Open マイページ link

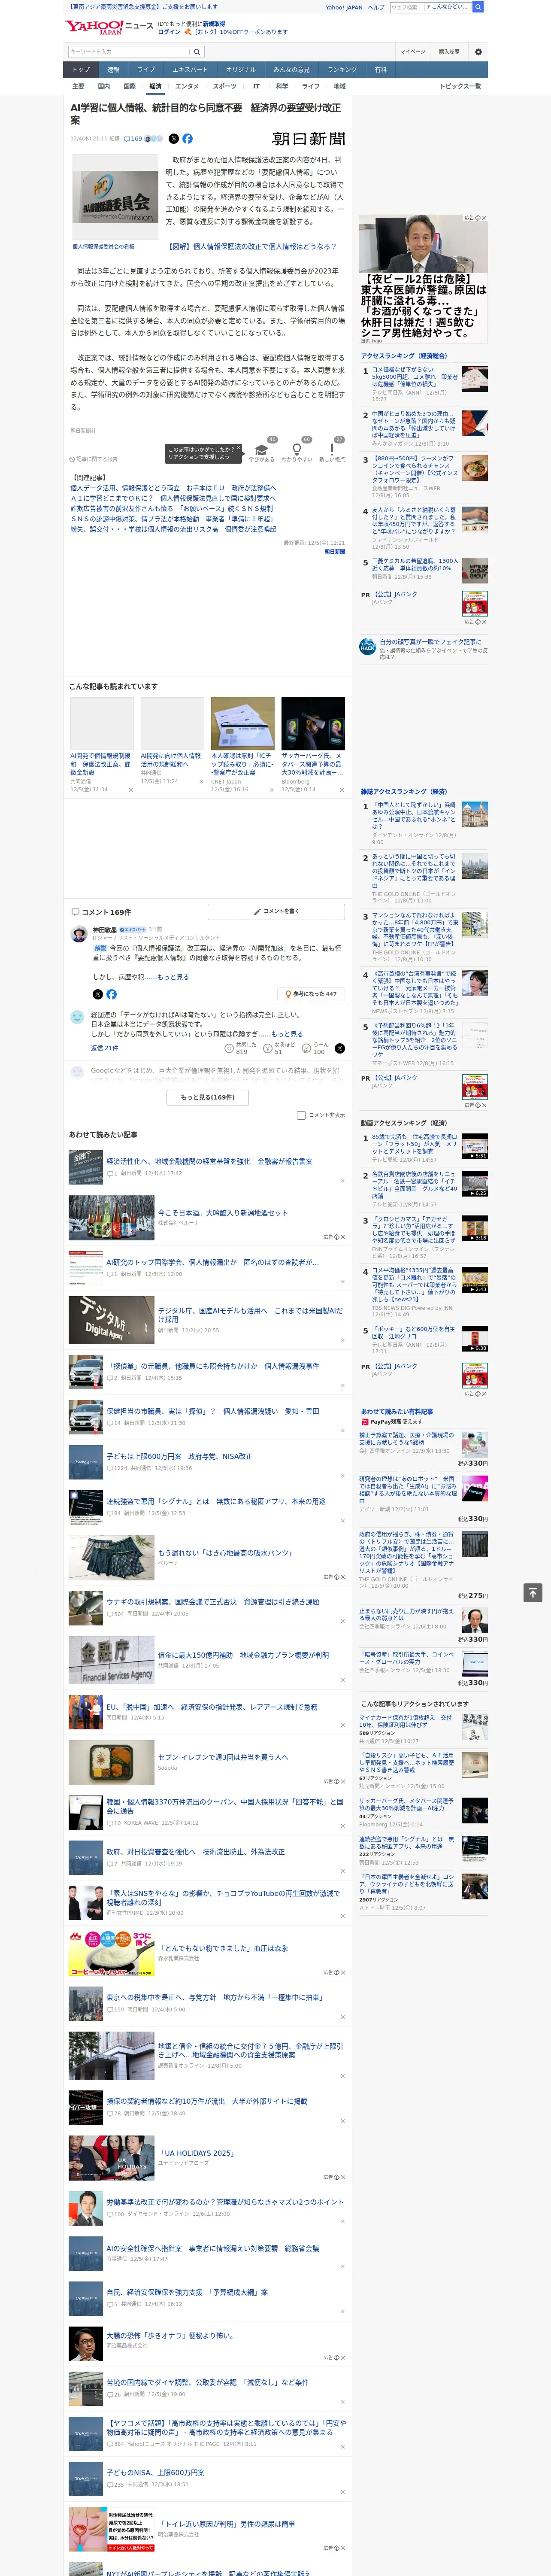pos(413,51)
